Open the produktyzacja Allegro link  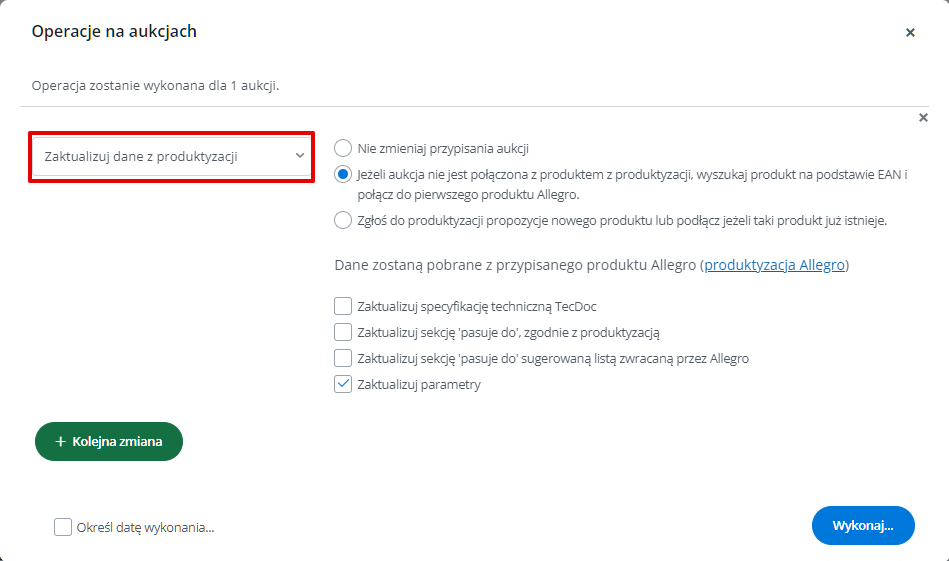774,265
